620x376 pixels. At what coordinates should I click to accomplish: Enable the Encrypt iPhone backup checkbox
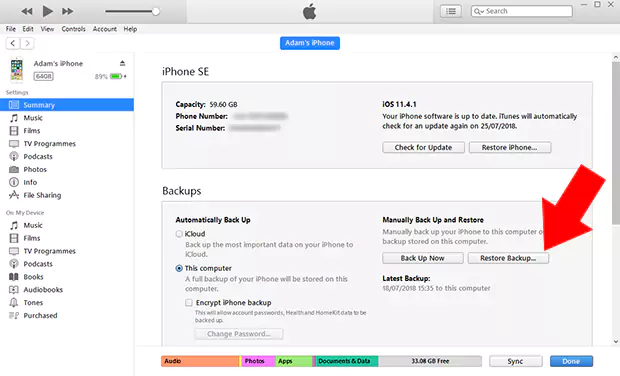coord(189,303)
